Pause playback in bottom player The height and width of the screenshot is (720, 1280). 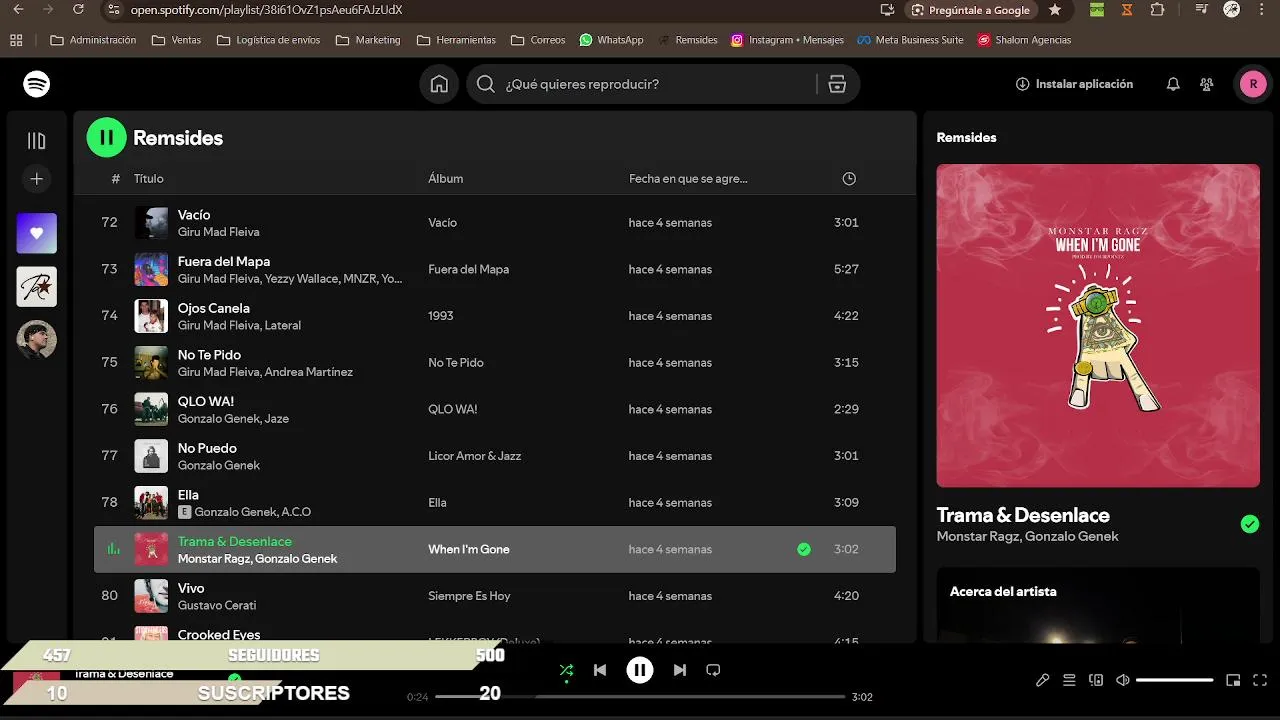(x=640, y=670)
